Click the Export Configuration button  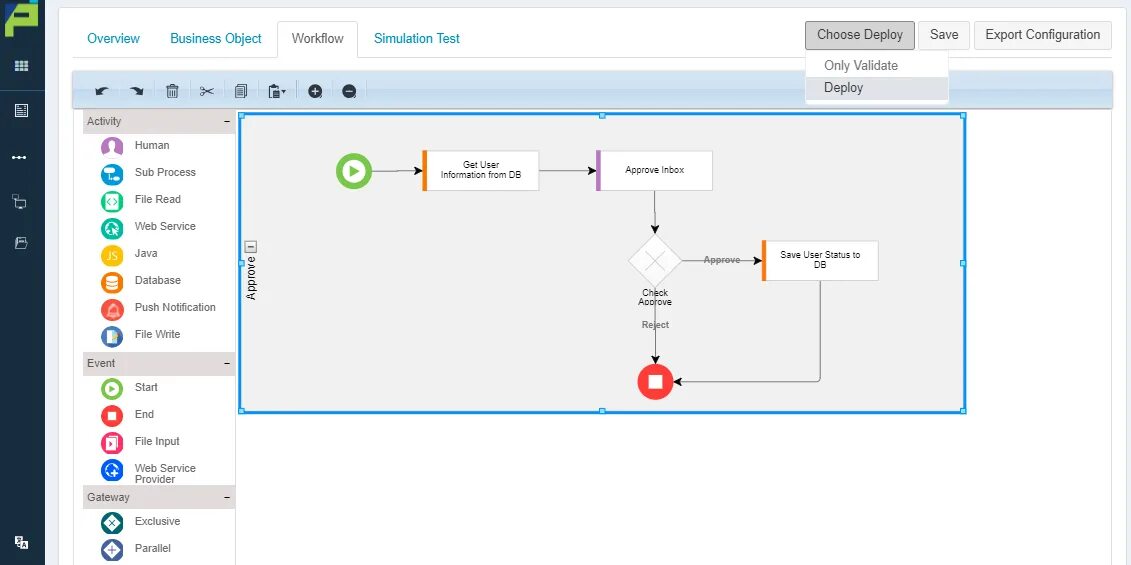coord(1042,35)
